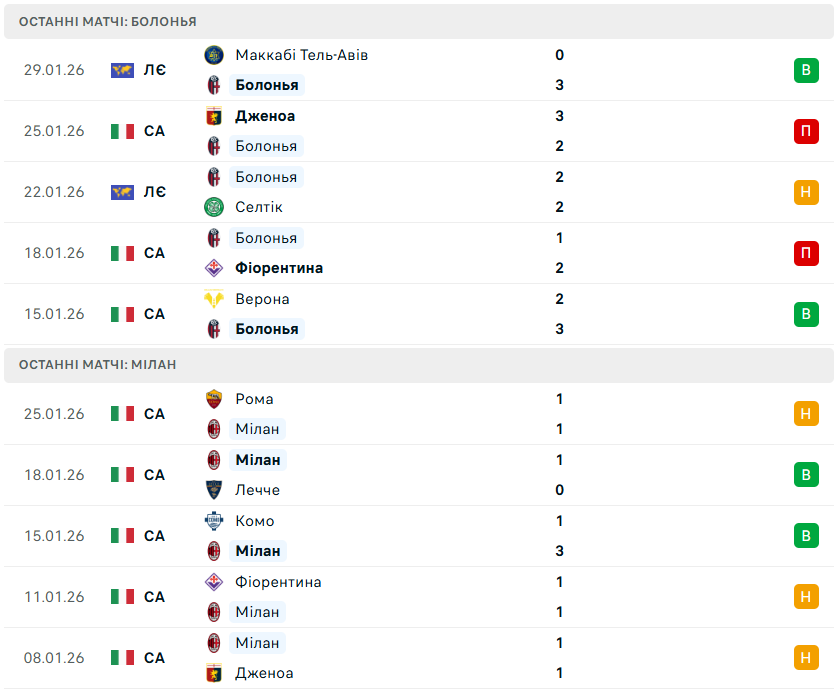The height and width of the screenshot is (692, 837).
Task: Click the green win badge for Milan–Lecce
Action: 806,475
